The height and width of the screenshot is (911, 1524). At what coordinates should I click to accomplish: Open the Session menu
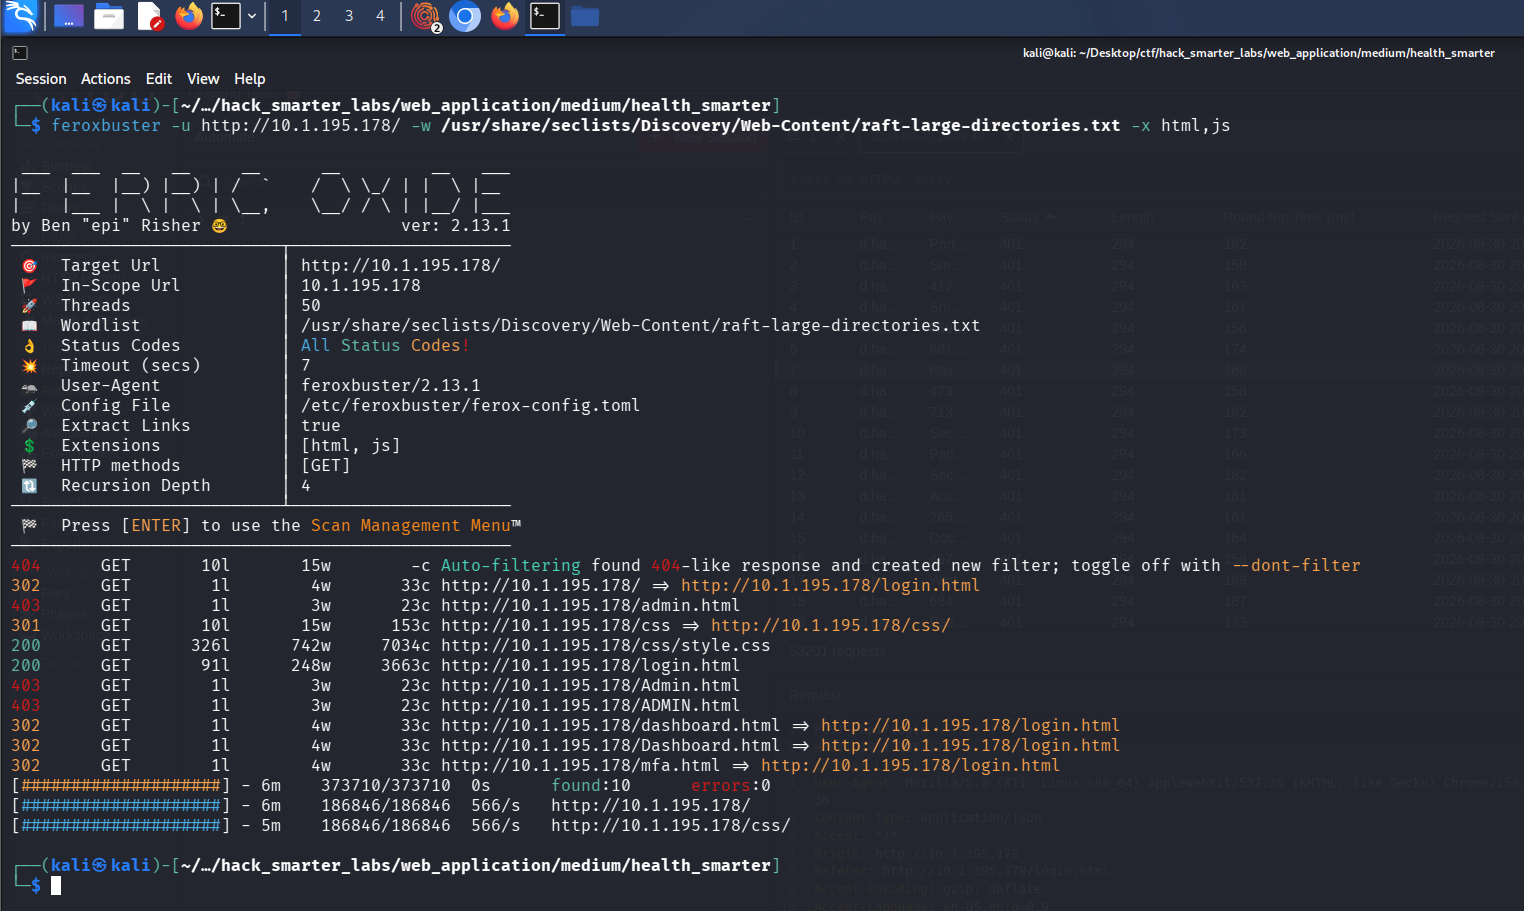(x=41, y=79)
